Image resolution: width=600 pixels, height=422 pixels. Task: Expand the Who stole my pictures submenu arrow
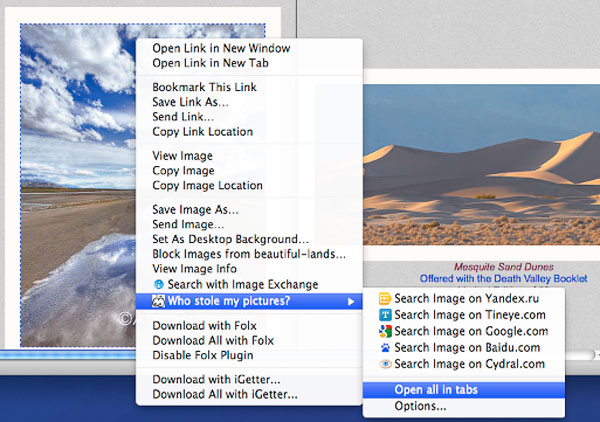[350, 302]
